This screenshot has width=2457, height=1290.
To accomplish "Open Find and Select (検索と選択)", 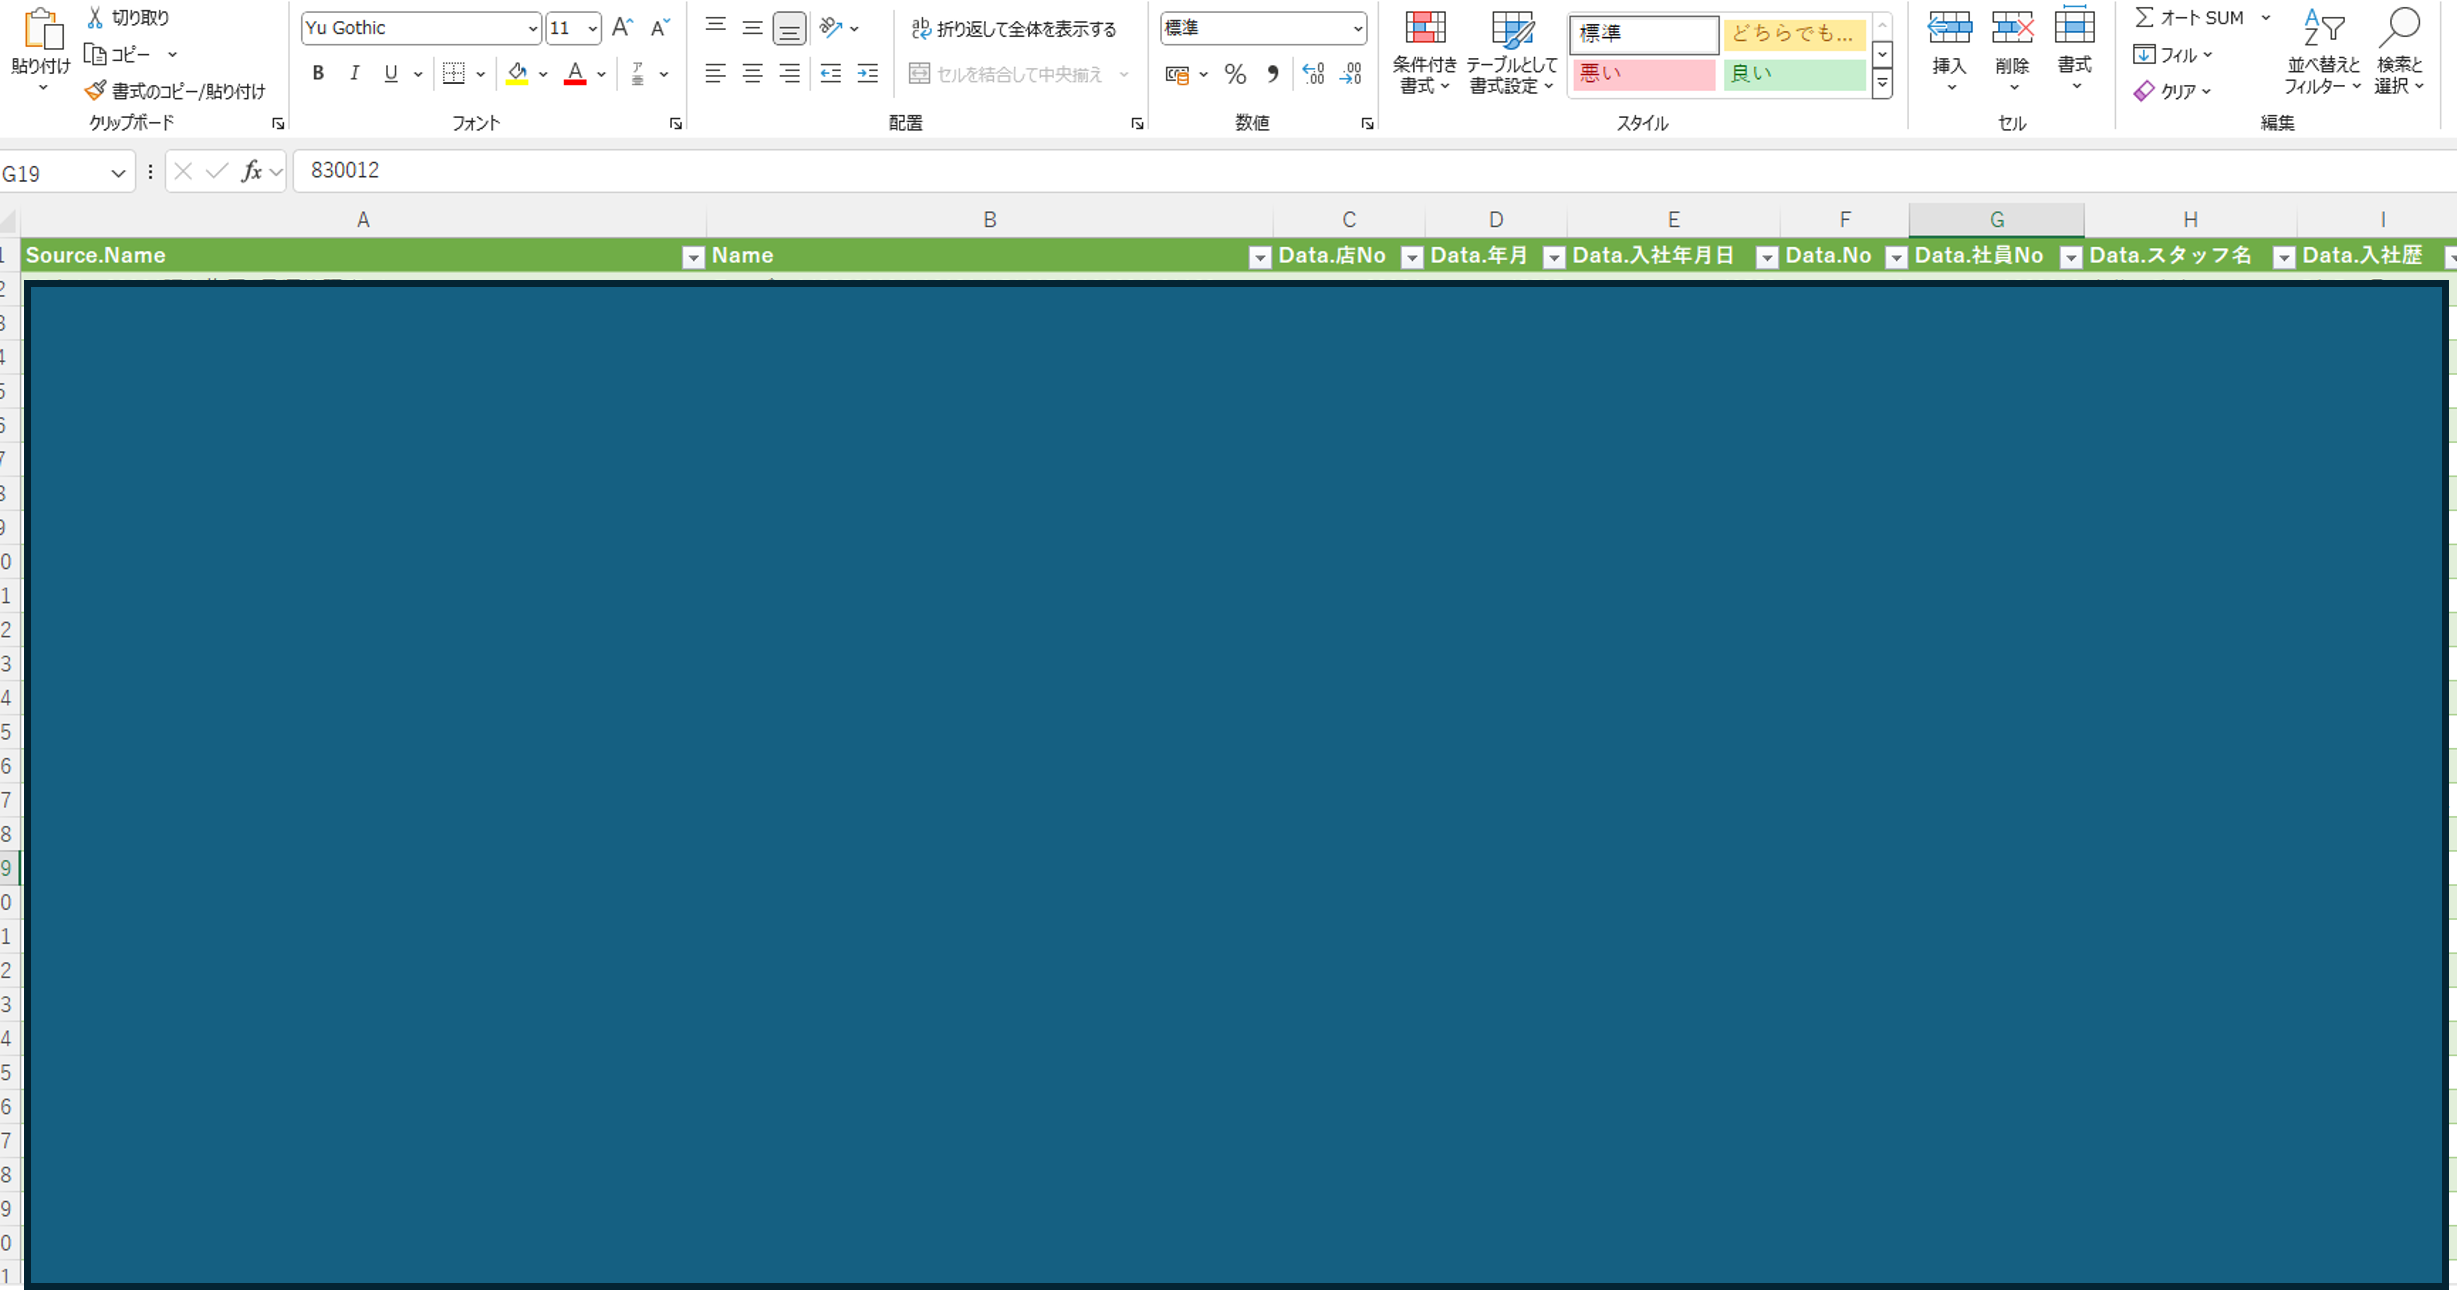I will (2399, 52).
